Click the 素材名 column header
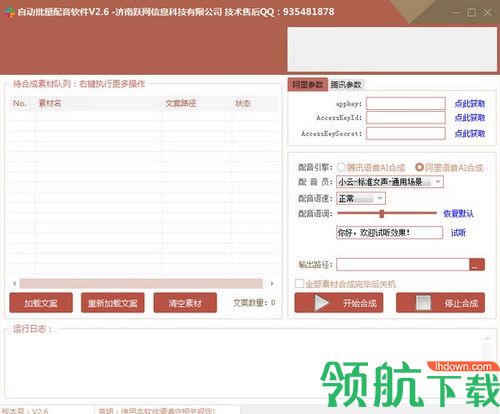The width and height of the screenshot is (500, 414). pos(98,103)
